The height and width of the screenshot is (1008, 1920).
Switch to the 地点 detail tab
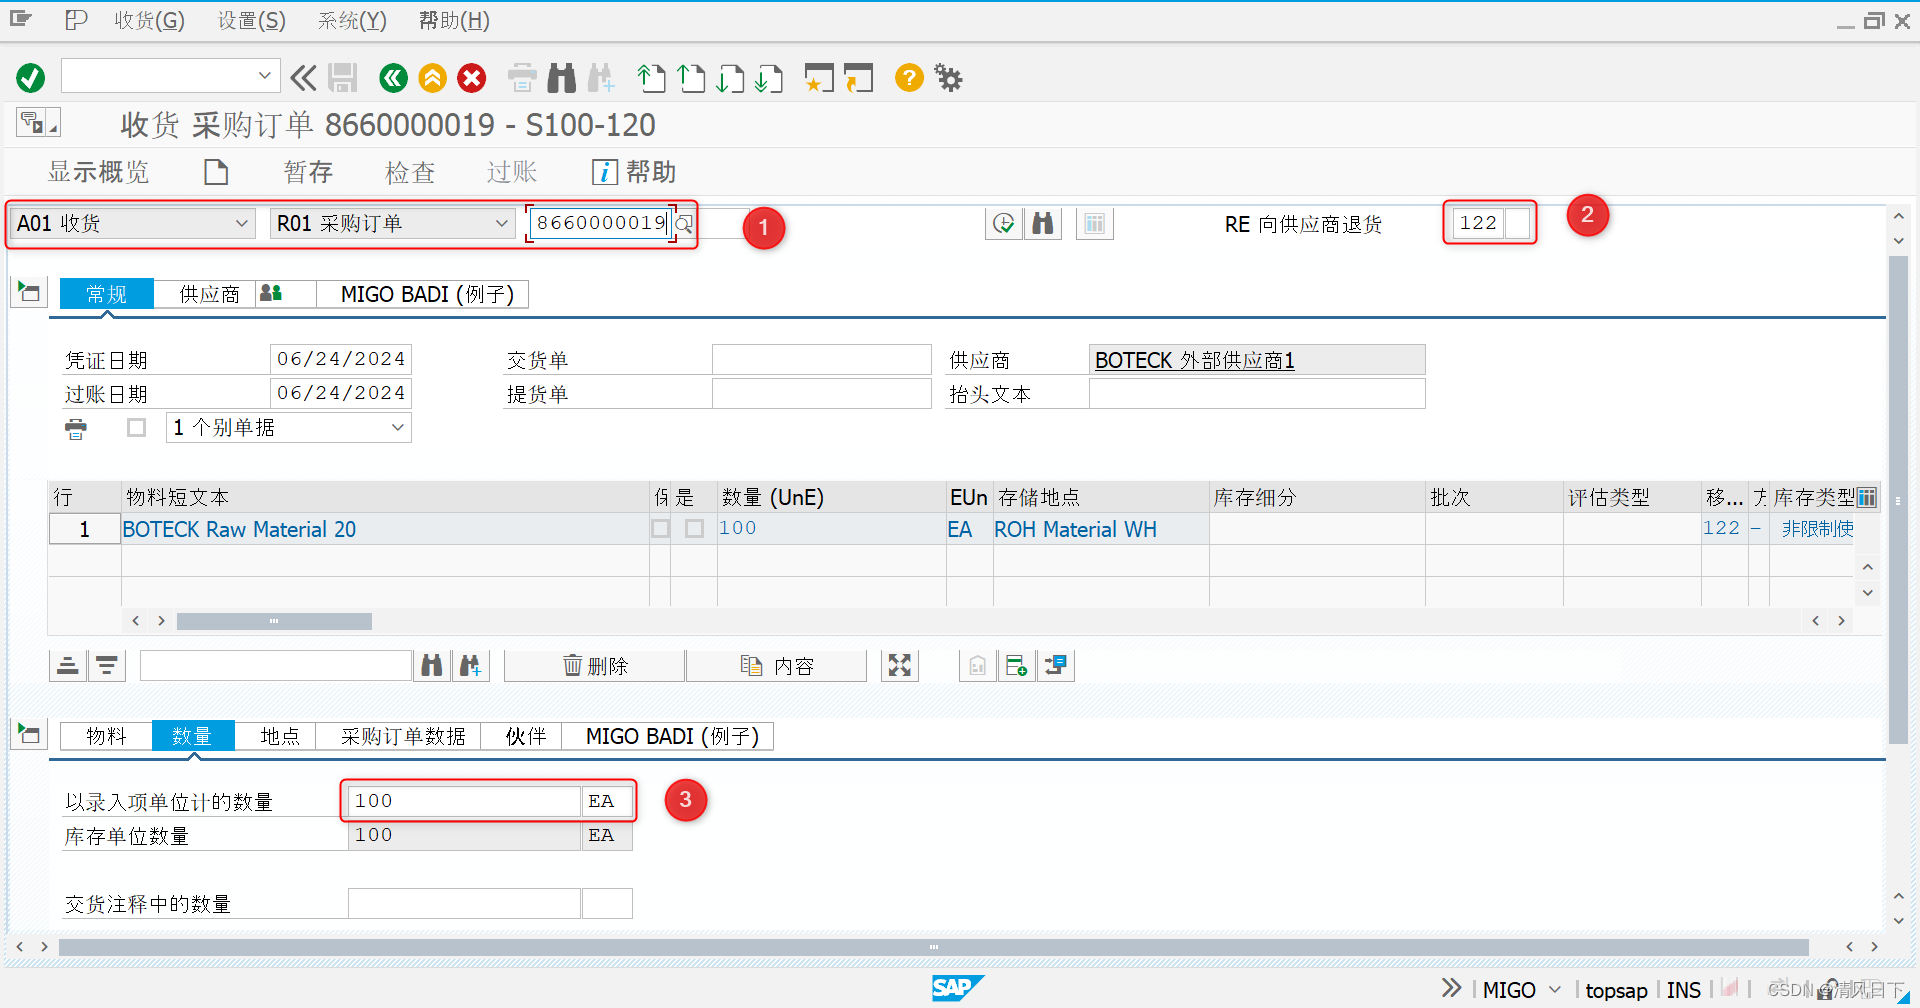point(279,736)
